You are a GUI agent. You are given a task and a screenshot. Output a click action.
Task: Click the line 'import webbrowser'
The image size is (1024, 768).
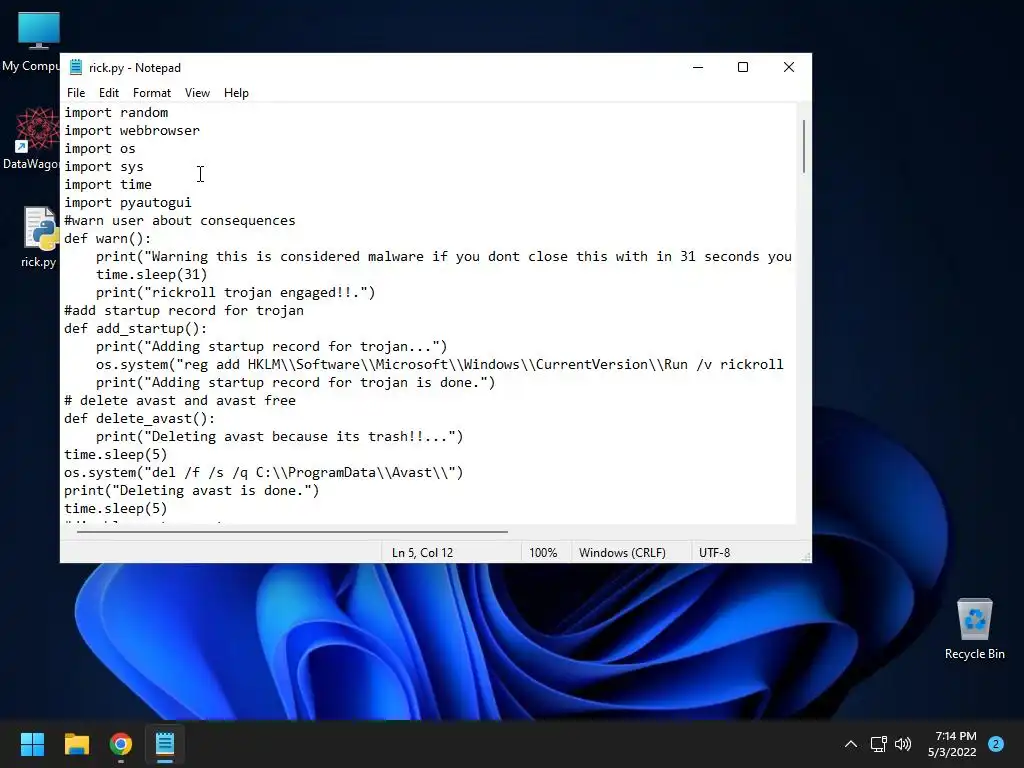coord(132,131)
